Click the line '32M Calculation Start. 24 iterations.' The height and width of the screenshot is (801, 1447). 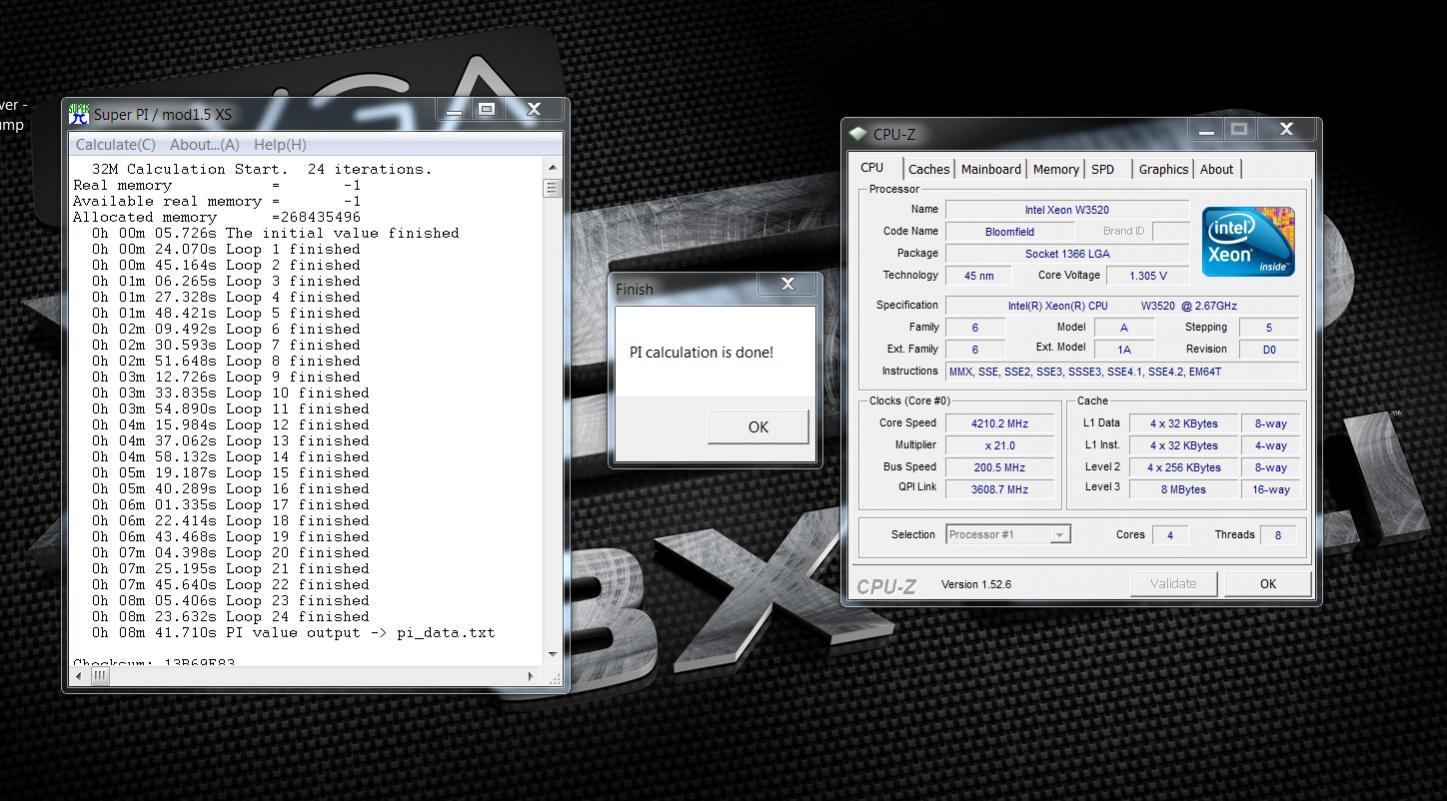tap(262, 169)
